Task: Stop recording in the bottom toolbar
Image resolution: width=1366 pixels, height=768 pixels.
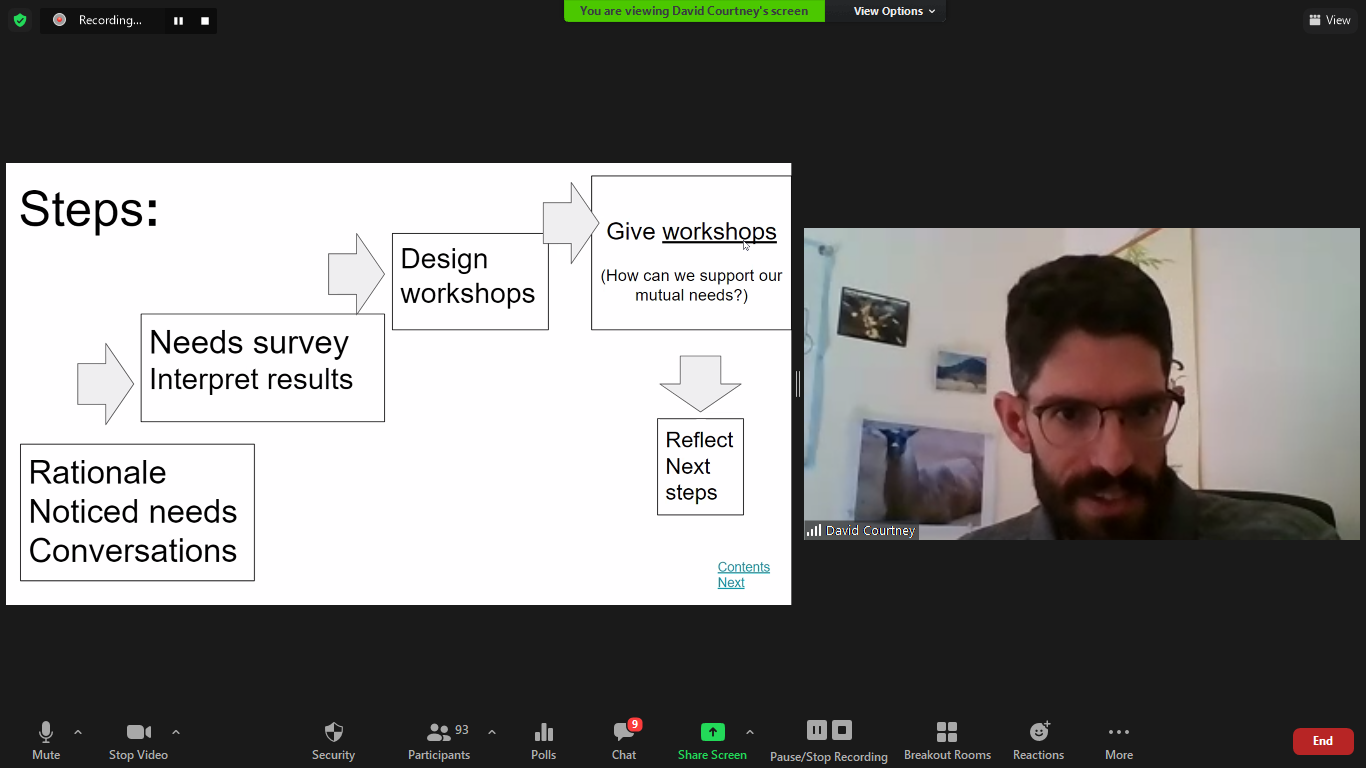Action: [842, 730]
